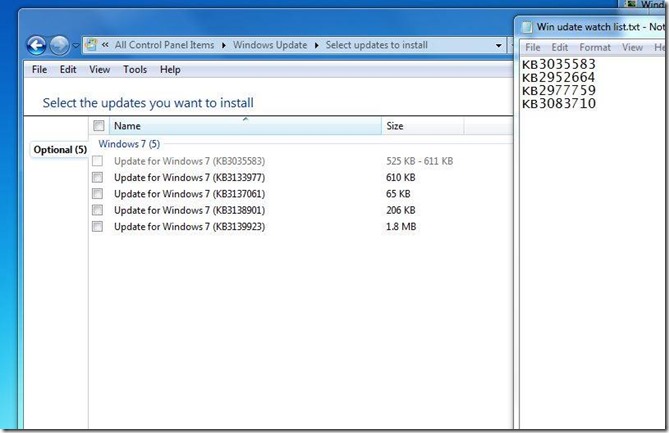669x433 pixels.
Task: Click the Forward navigation arrow button
Action: click(60, 45)
